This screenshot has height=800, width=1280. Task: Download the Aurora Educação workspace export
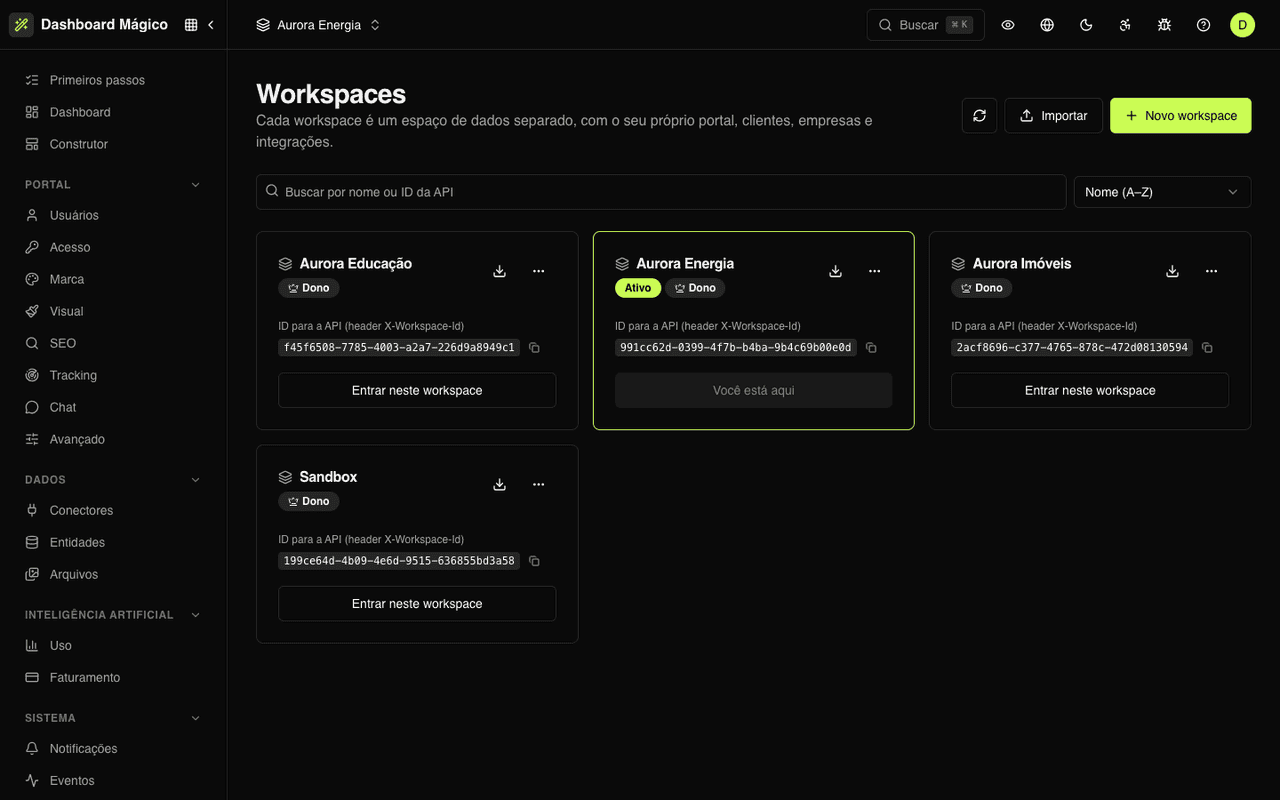click(500, 271)
